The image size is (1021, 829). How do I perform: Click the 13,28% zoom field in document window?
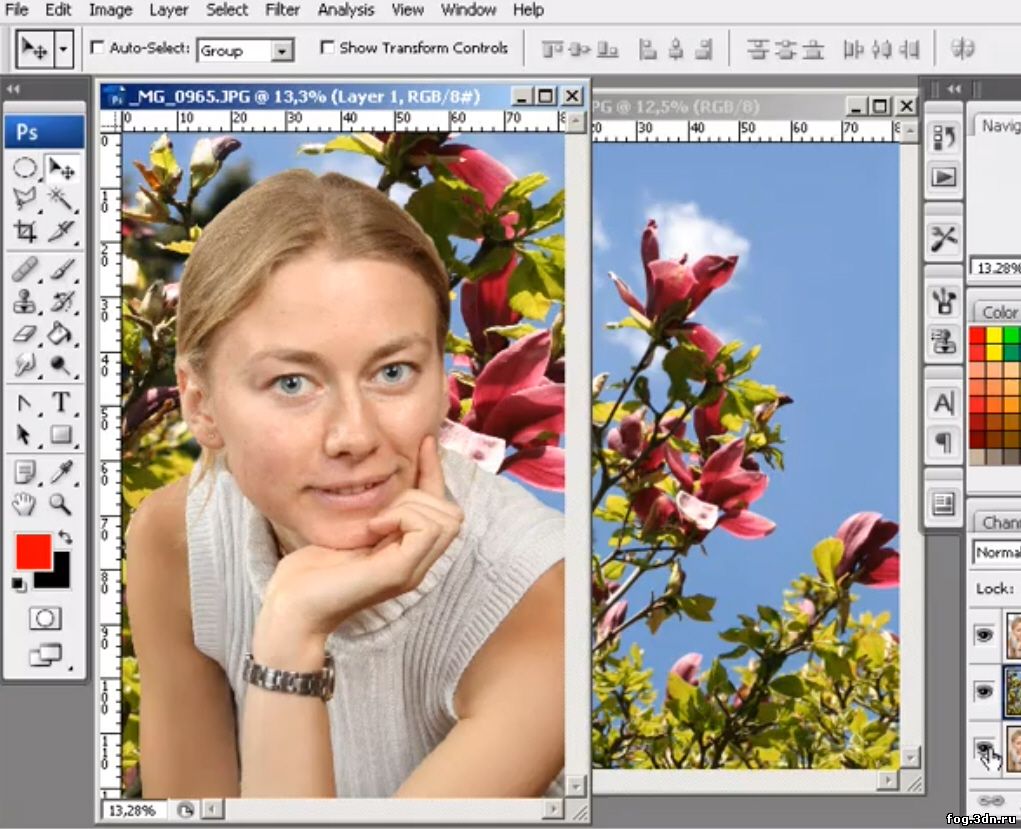[x=133, y=810]
